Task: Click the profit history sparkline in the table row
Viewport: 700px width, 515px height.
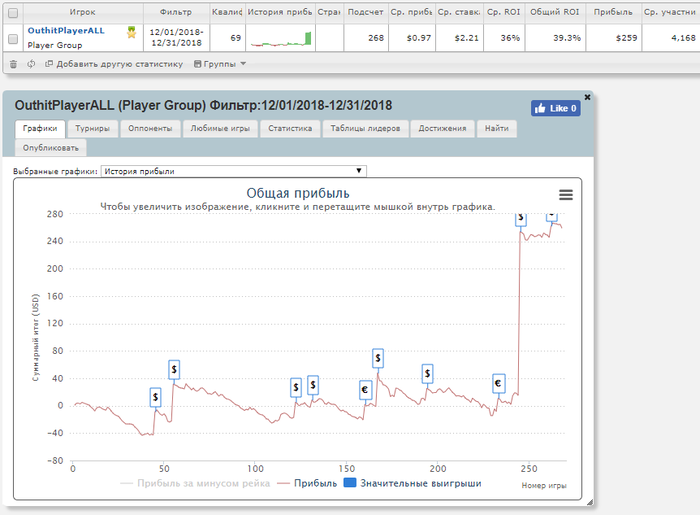Action: click(281, 38)
